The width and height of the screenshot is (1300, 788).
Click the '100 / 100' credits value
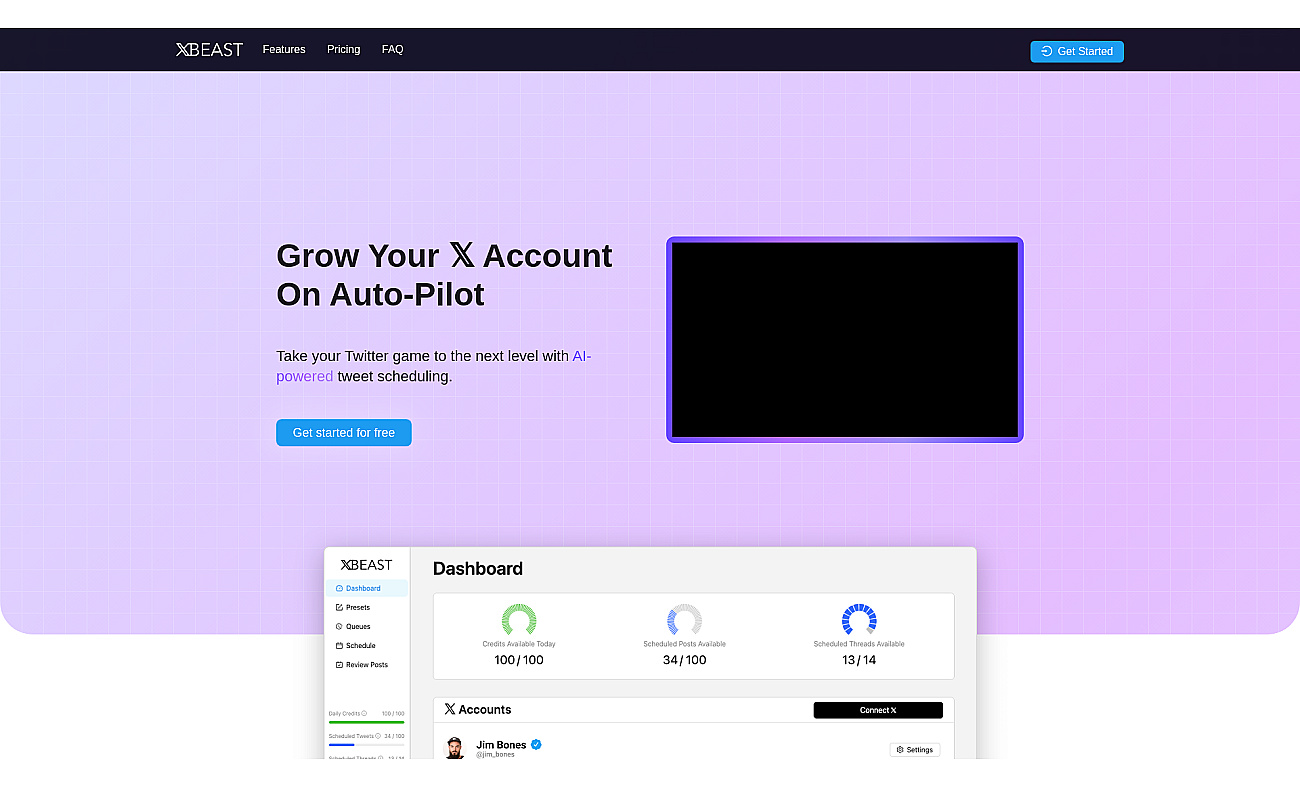[x=519, y=660]
